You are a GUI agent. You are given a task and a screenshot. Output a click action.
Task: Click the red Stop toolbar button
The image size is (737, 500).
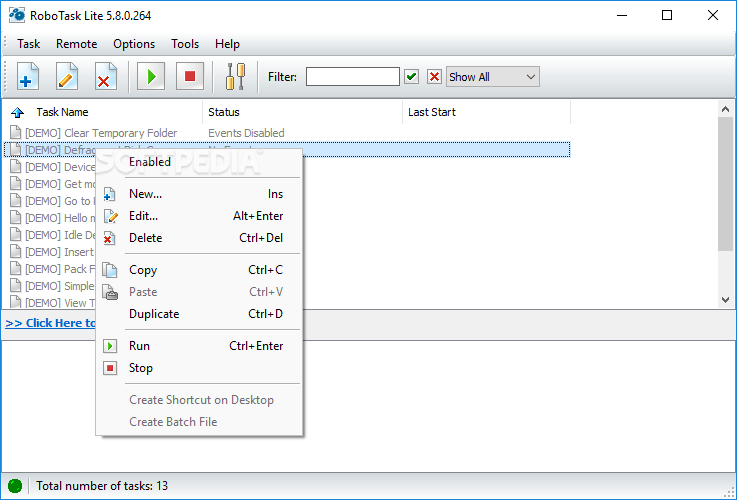190,76
